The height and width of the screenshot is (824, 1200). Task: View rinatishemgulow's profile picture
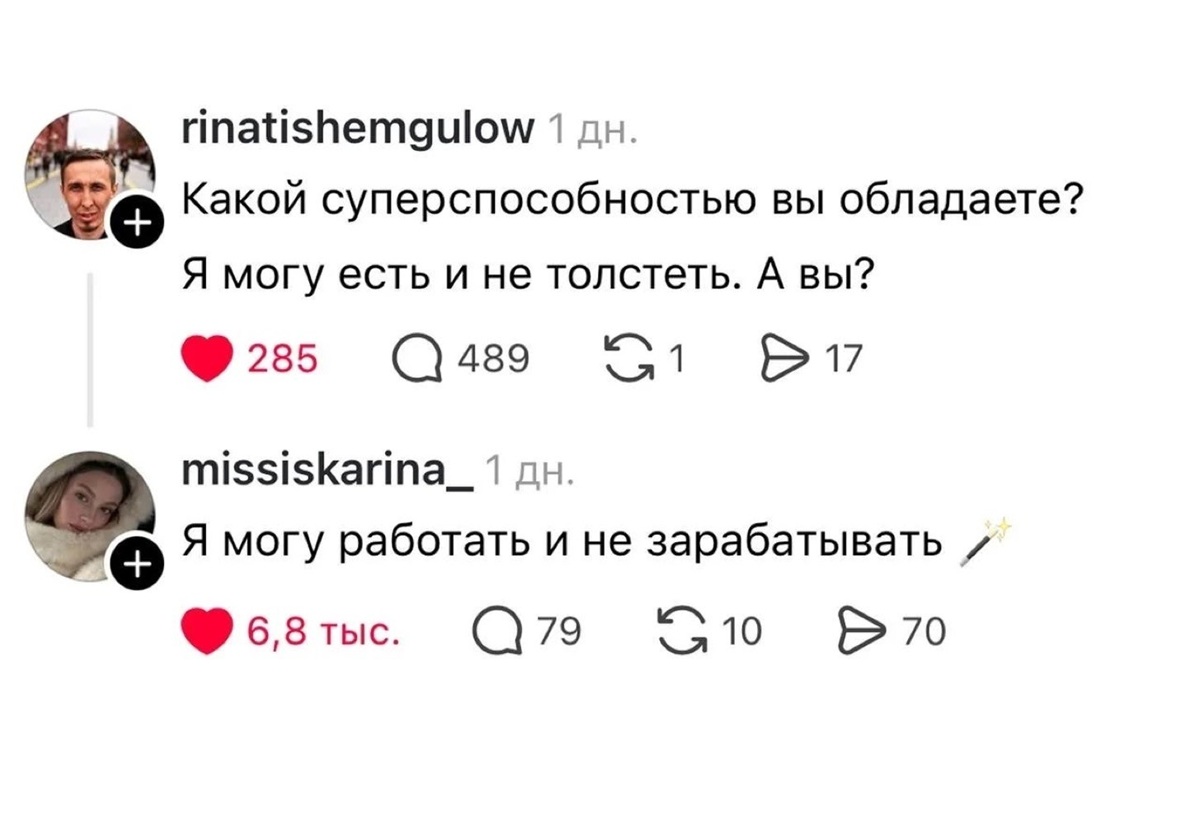(88, 175)
